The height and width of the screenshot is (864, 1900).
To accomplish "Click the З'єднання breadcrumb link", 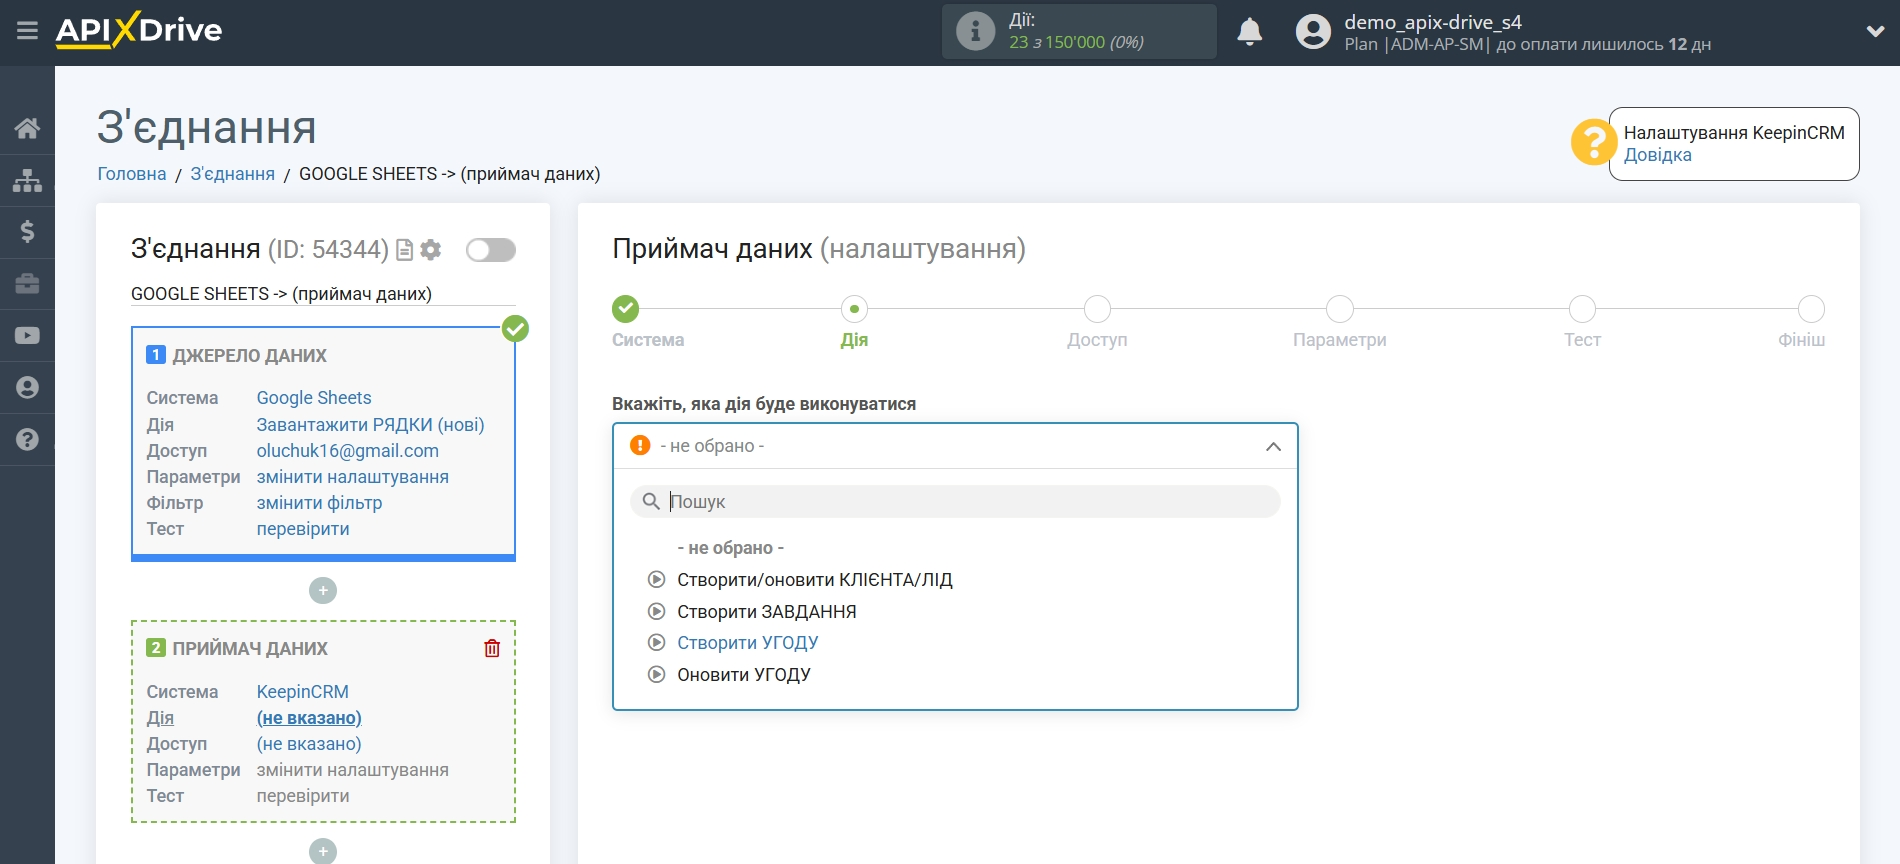I will tap(233, 174).
